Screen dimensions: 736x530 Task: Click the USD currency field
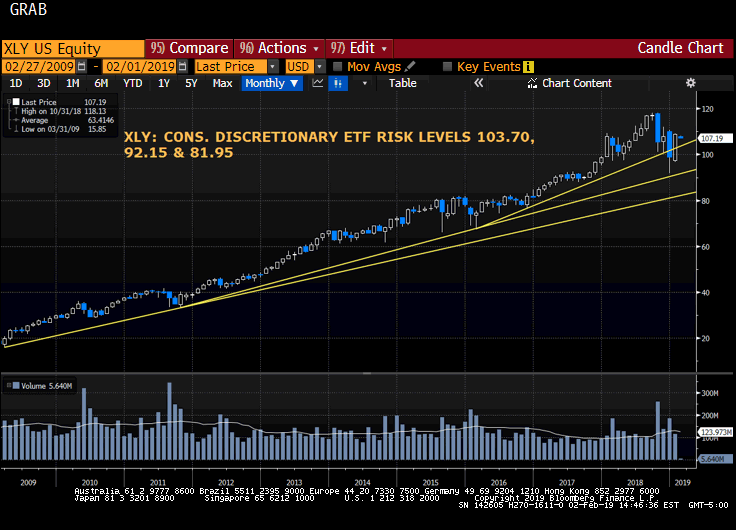(x=299, y=67)
